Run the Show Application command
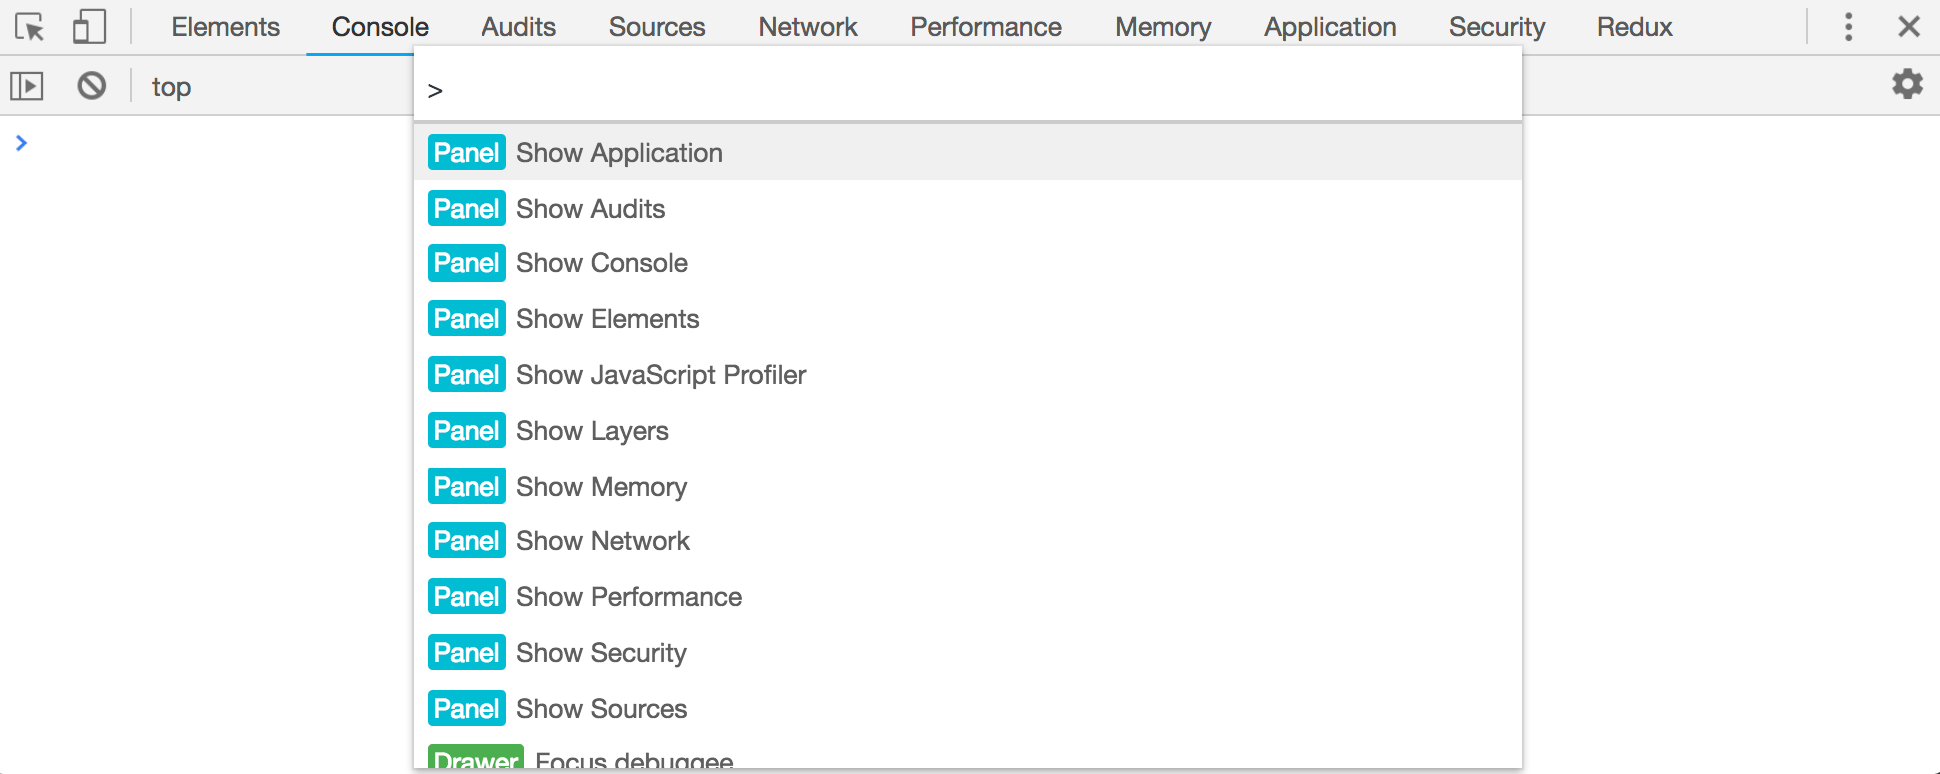 968,153
